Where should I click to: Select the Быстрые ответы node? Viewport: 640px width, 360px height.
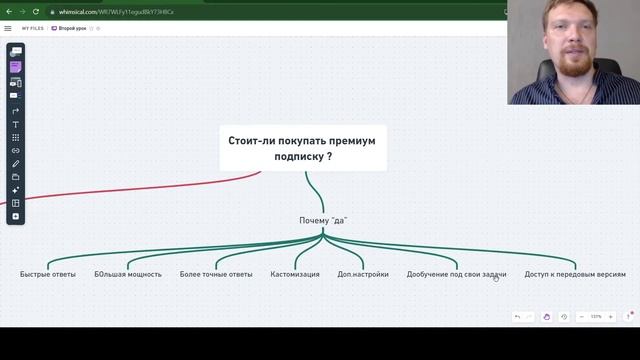(x=48, y=274)
